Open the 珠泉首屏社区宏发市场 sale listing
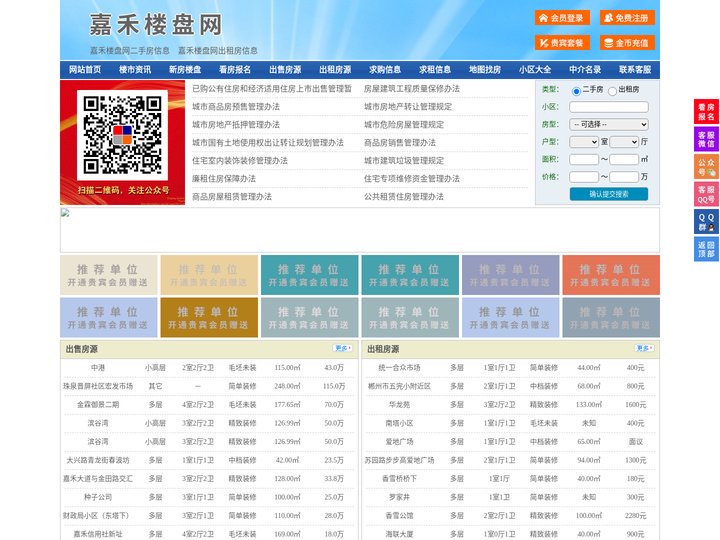This screenshot has height=540, width=720. (x=98, y=386)
